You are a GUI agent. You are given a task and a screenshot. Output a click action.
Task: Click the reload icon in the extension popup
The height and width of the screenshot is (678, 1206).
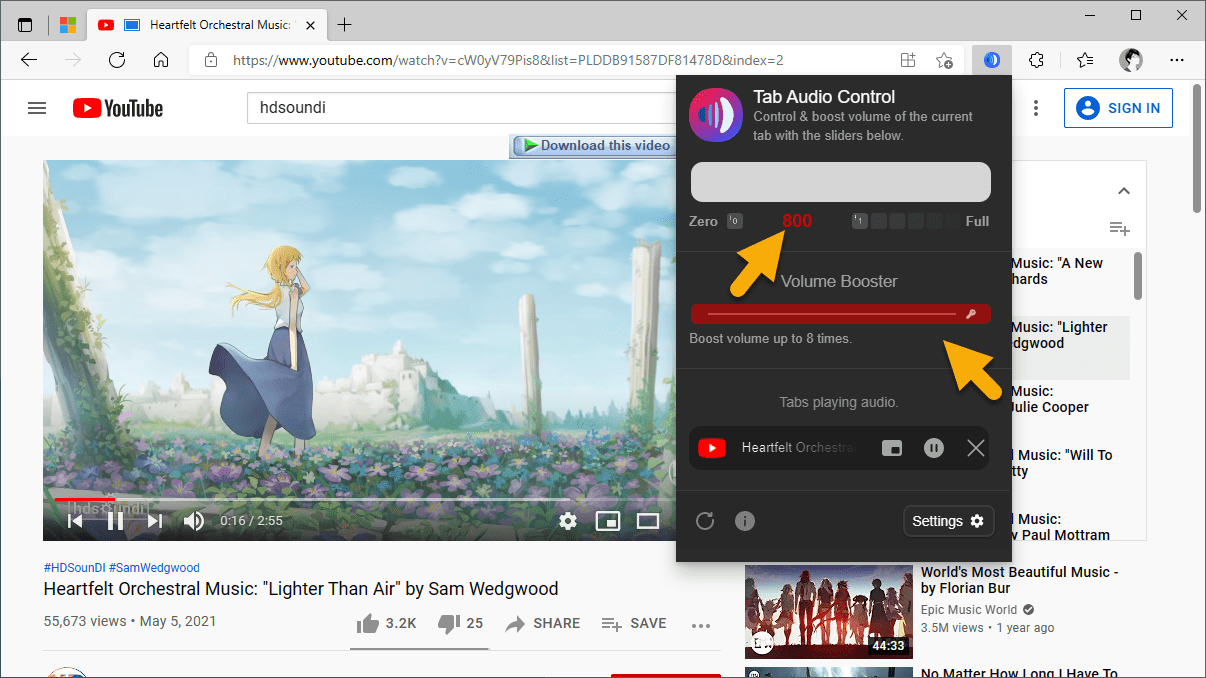pyautogui.click(x=705, y=521)
